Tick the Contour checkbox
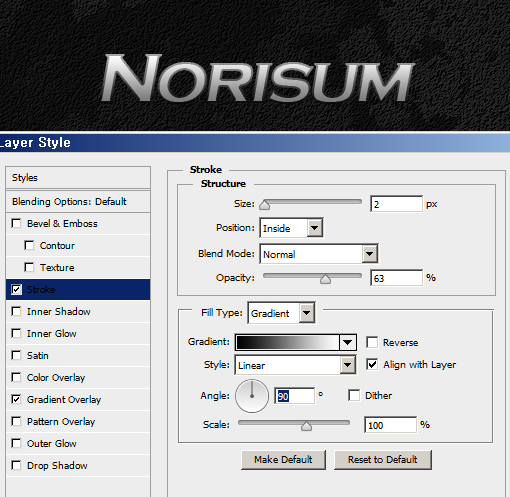 pyautogui.click(x=29, y=245)
